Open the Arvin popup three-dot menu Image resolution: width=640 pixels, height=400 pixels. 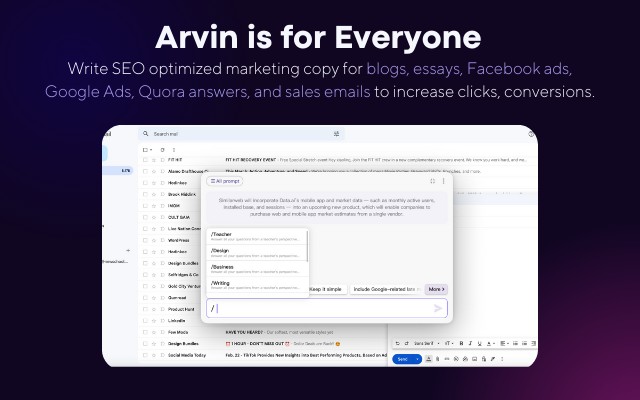(x=444, y=181)
